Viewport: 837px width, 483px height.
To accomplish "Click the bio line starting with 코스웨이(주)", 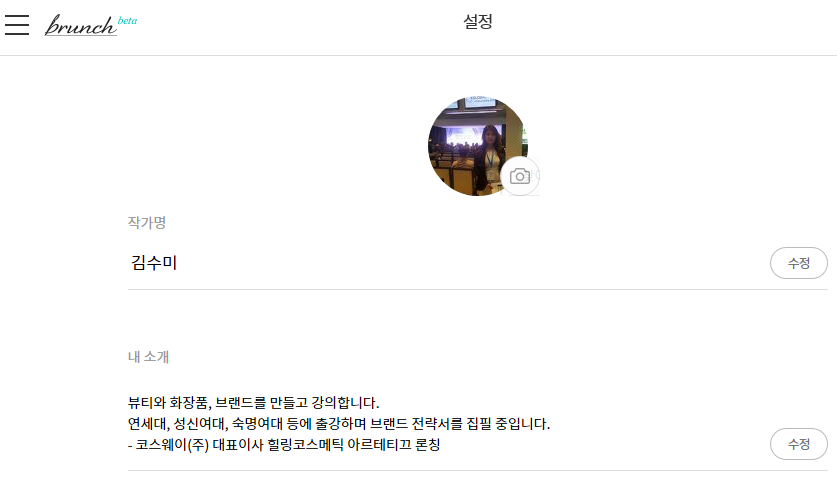I will point(284,445).
